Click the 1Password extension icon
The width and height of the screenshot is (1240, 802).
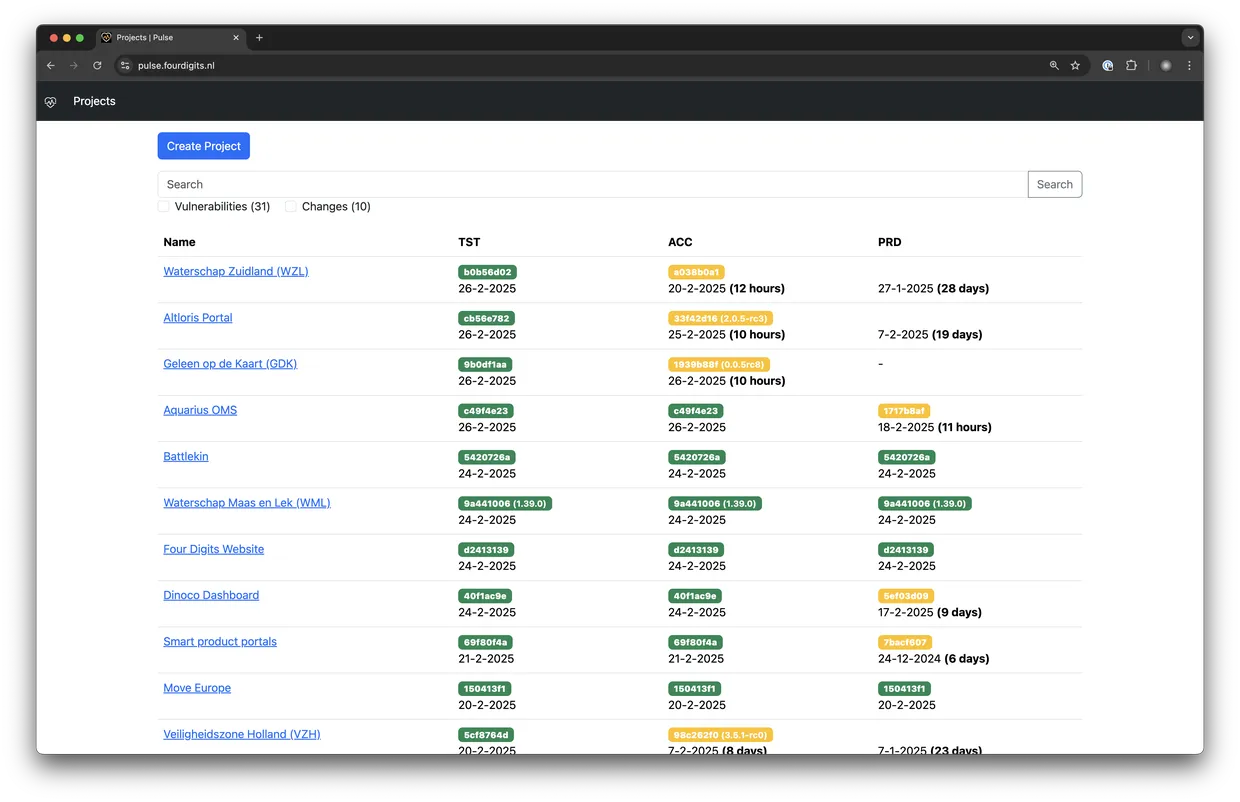coord(1107,65)
